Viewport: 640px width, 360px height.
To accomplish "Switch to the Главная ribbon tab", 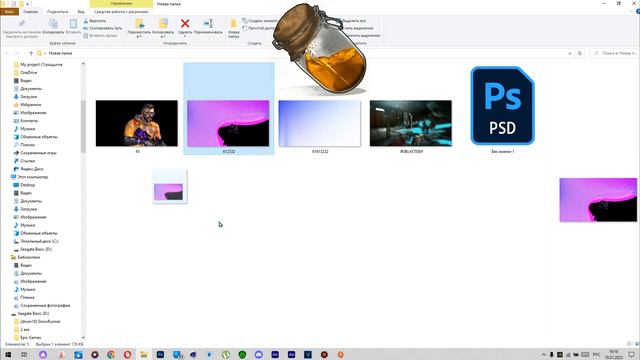I will tap(31, 12).
